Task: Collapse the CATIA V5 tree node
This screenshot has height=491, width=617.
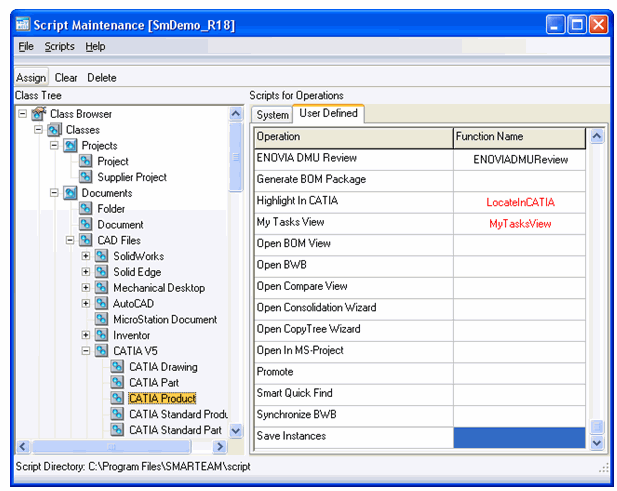Action: 86,352
